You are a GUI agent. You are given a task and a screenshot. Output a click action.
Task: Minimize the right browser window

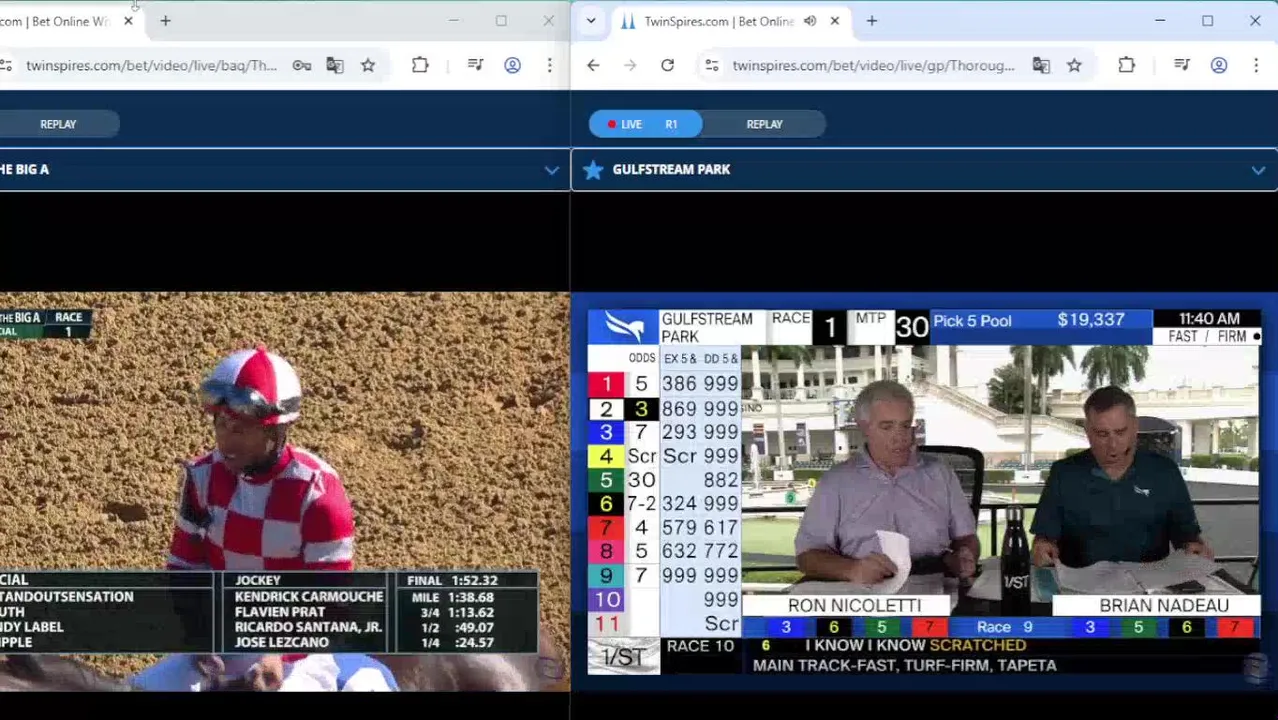click(x=1160, y=21)
